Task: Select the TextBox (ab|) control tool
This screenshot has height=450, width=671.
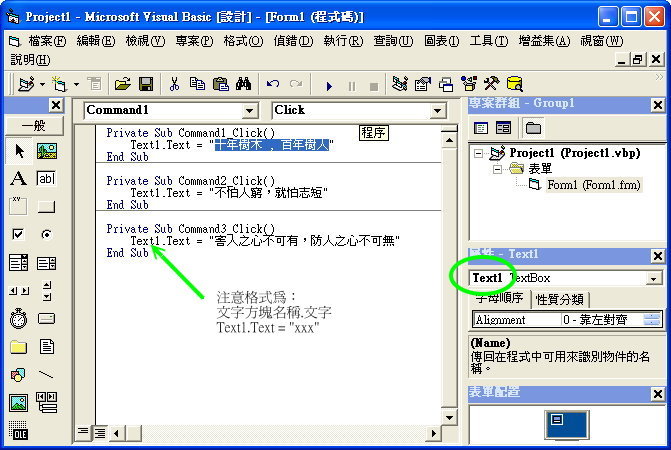Action: pos(46,179)
